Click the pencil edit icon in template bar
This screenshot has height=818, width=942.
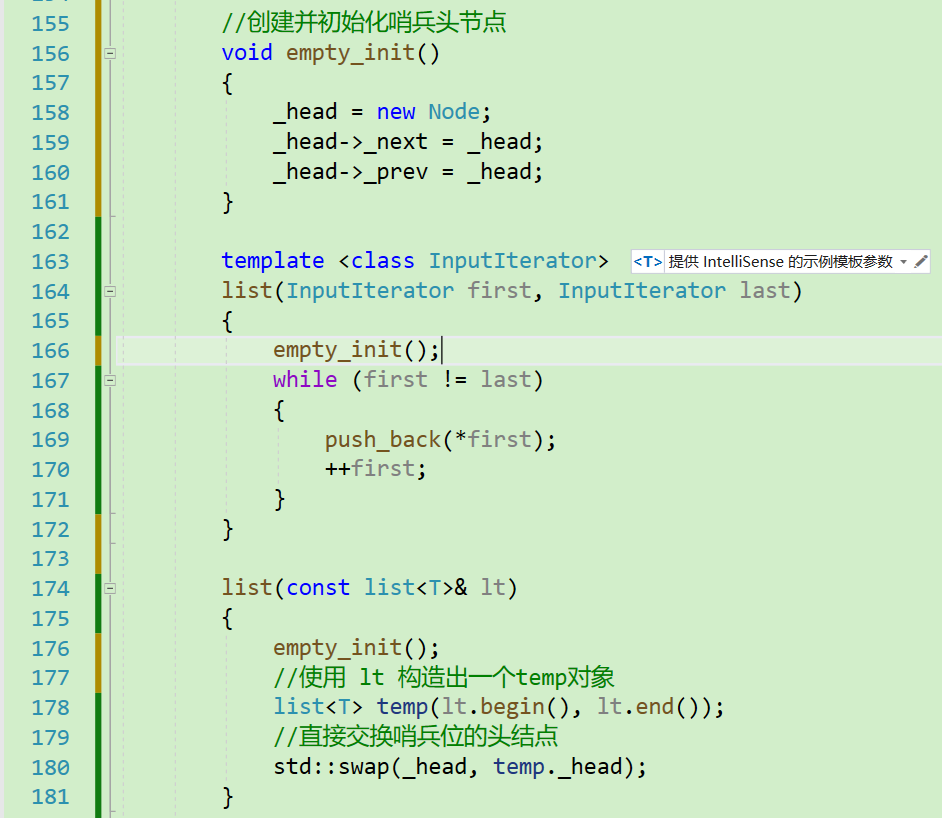(921, 262)
